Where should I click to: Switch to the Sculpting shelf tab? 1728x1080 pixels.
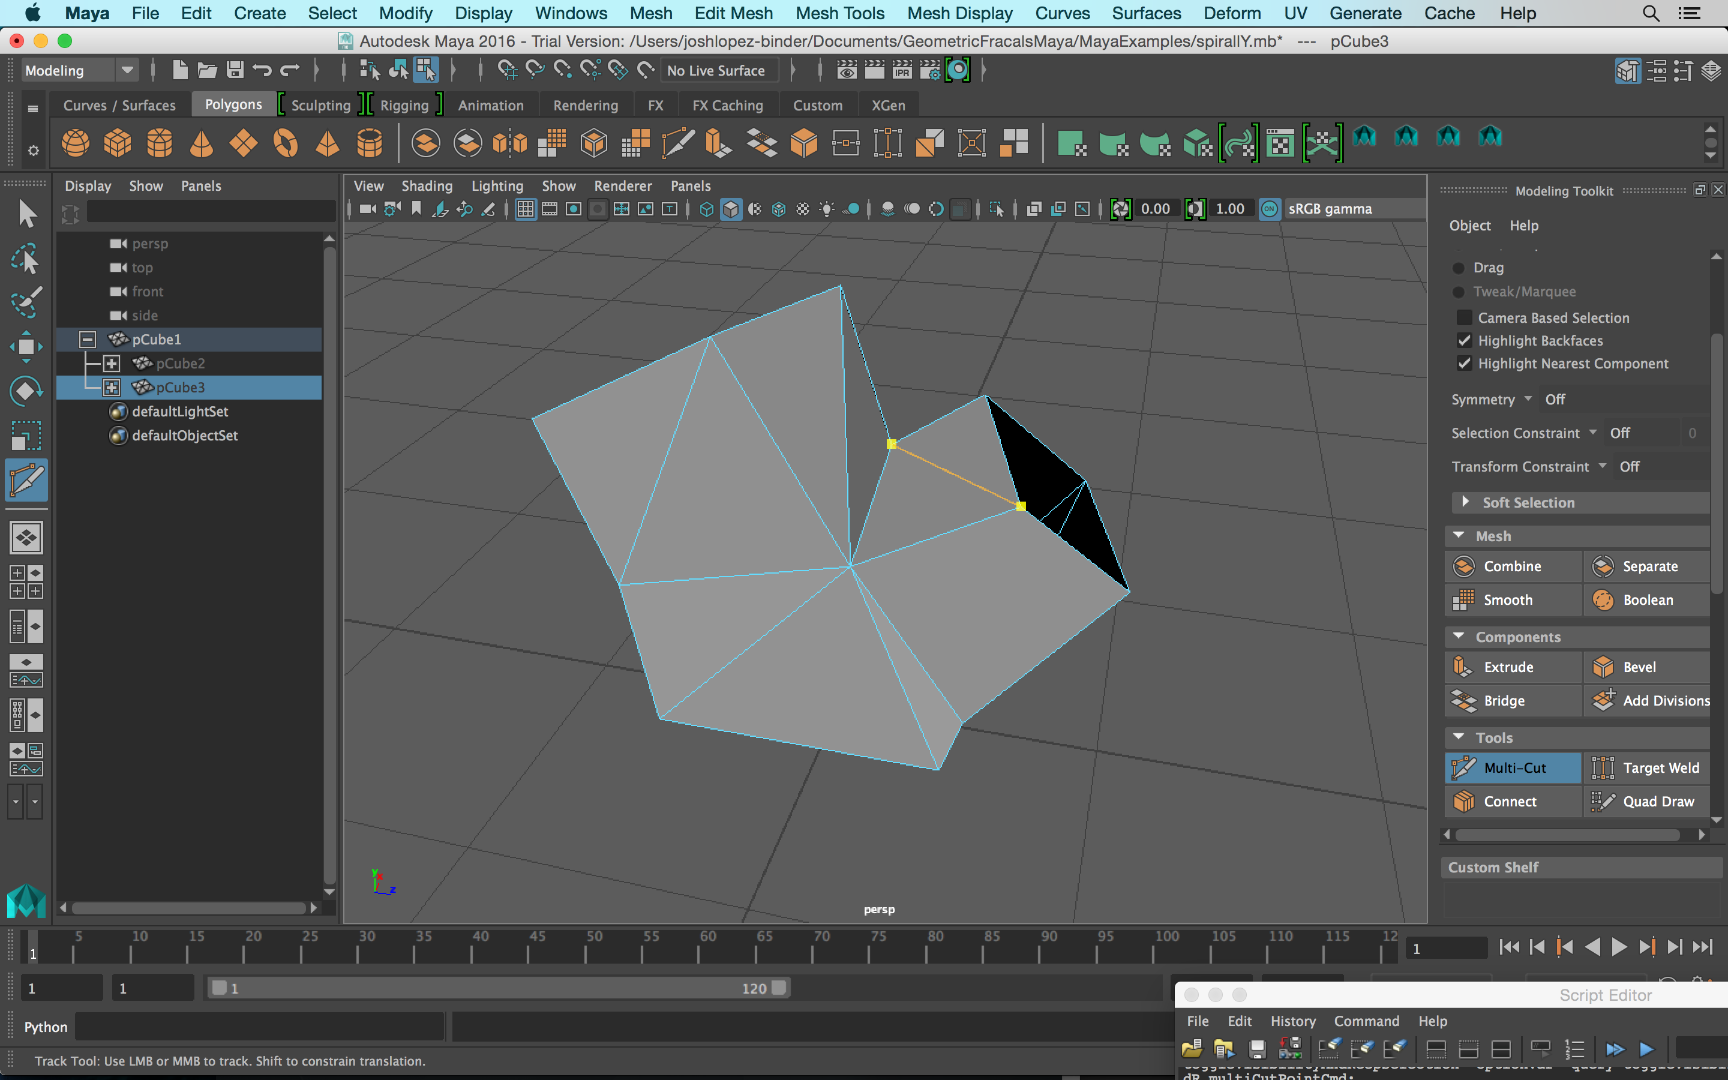click(320, 105)
